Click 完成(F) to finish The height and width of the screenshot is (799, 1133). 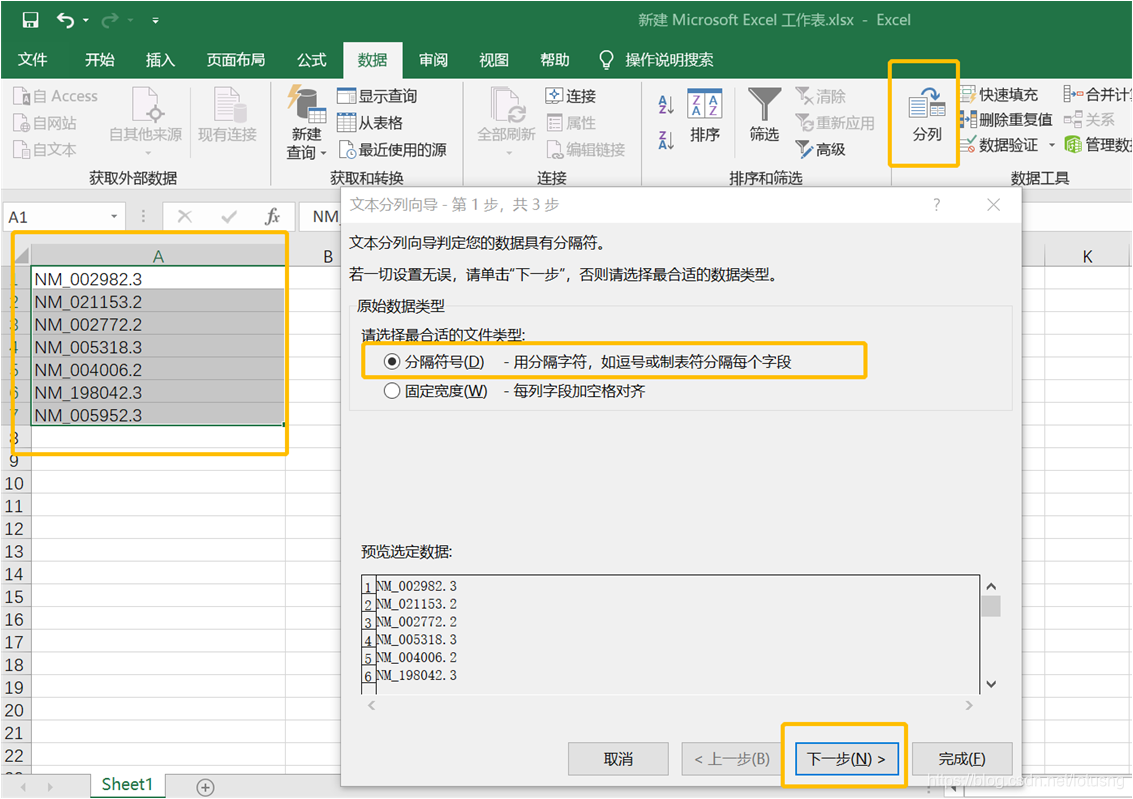[x=962, y=759]
